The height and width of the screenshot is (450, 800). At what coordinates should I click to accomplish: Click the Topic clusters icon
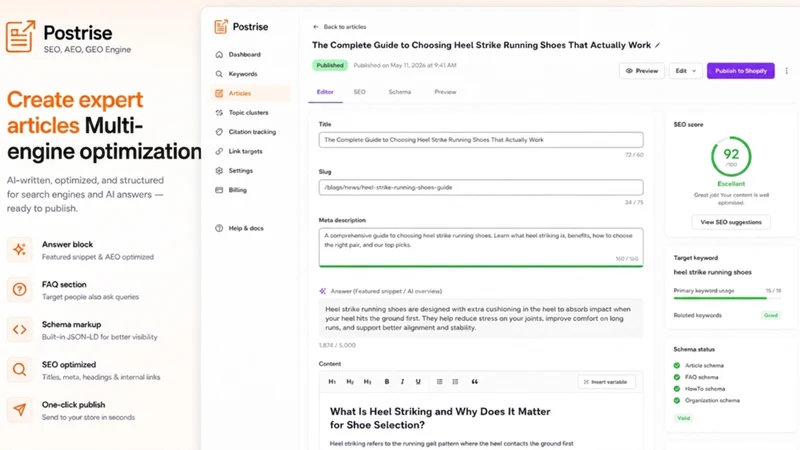[x=219, y=113]
